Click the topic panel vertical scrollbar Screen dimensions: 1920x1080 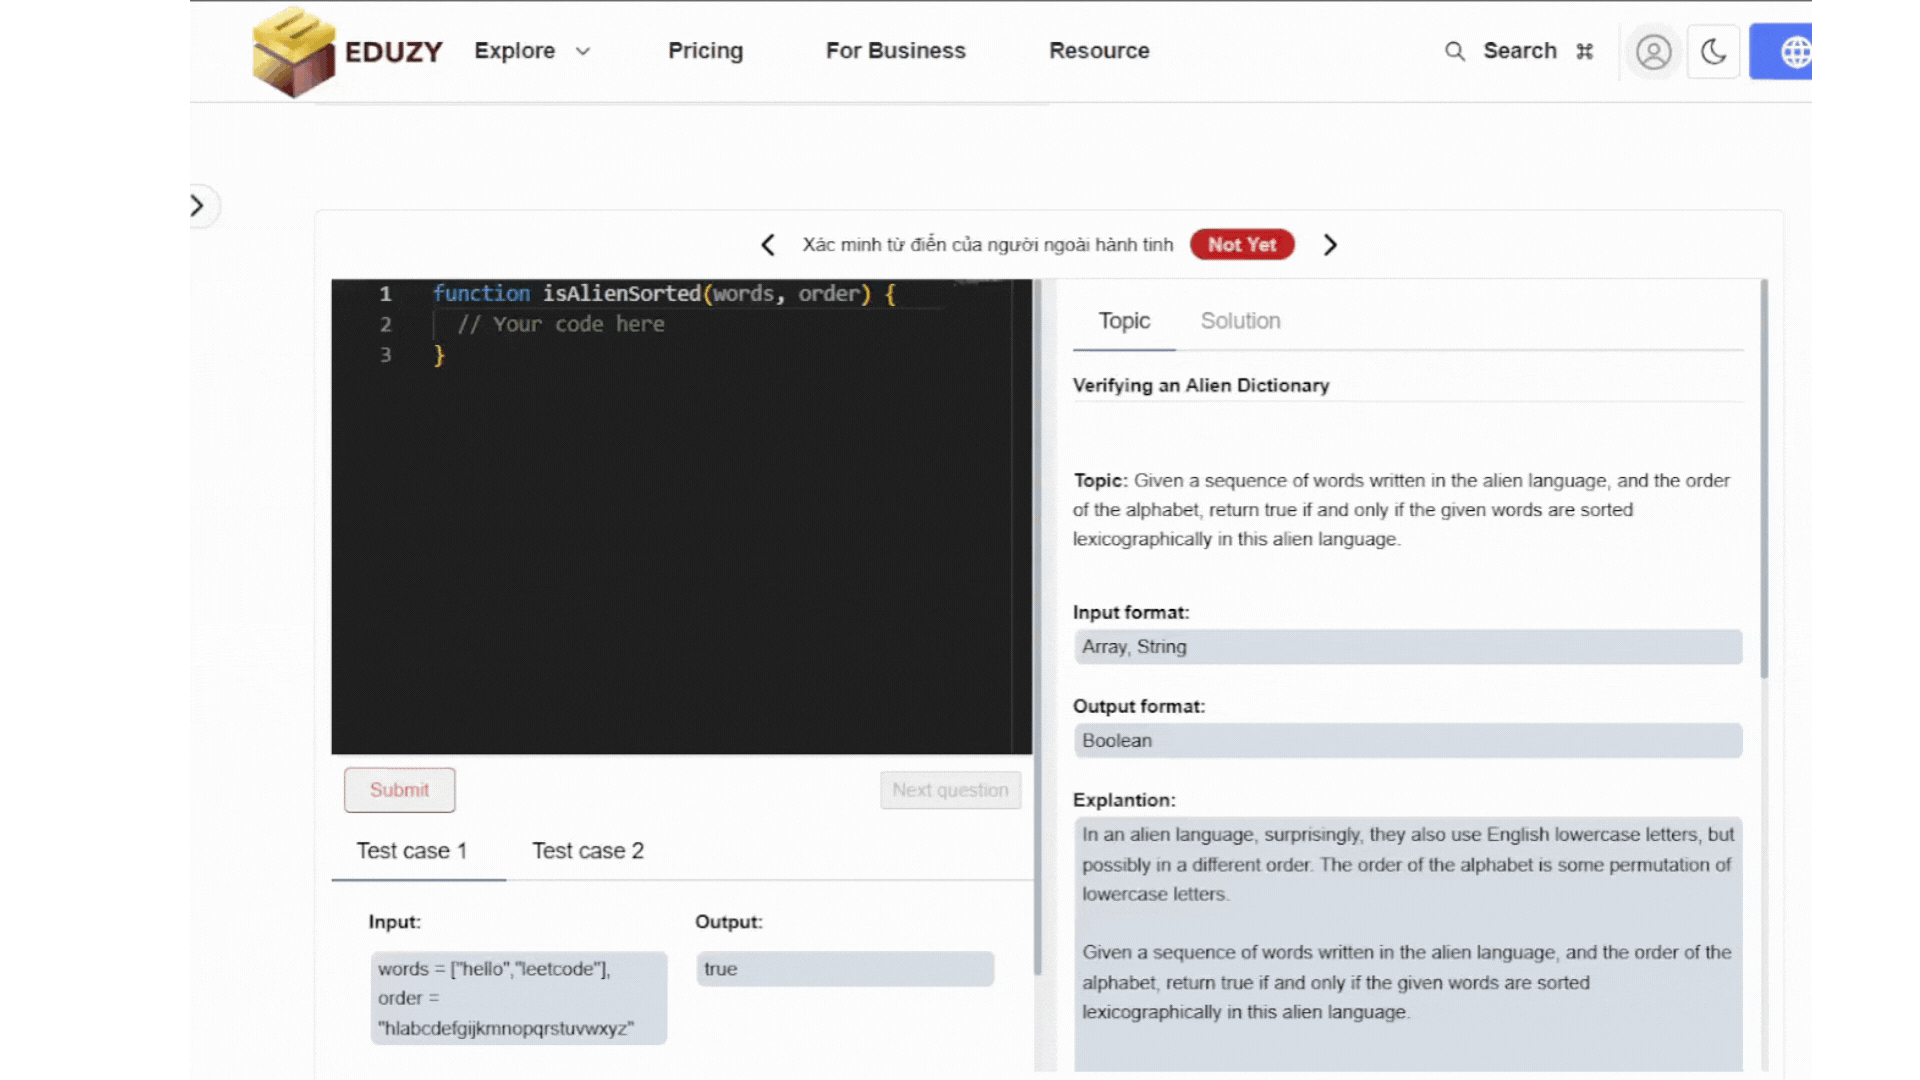point(1764,480)
